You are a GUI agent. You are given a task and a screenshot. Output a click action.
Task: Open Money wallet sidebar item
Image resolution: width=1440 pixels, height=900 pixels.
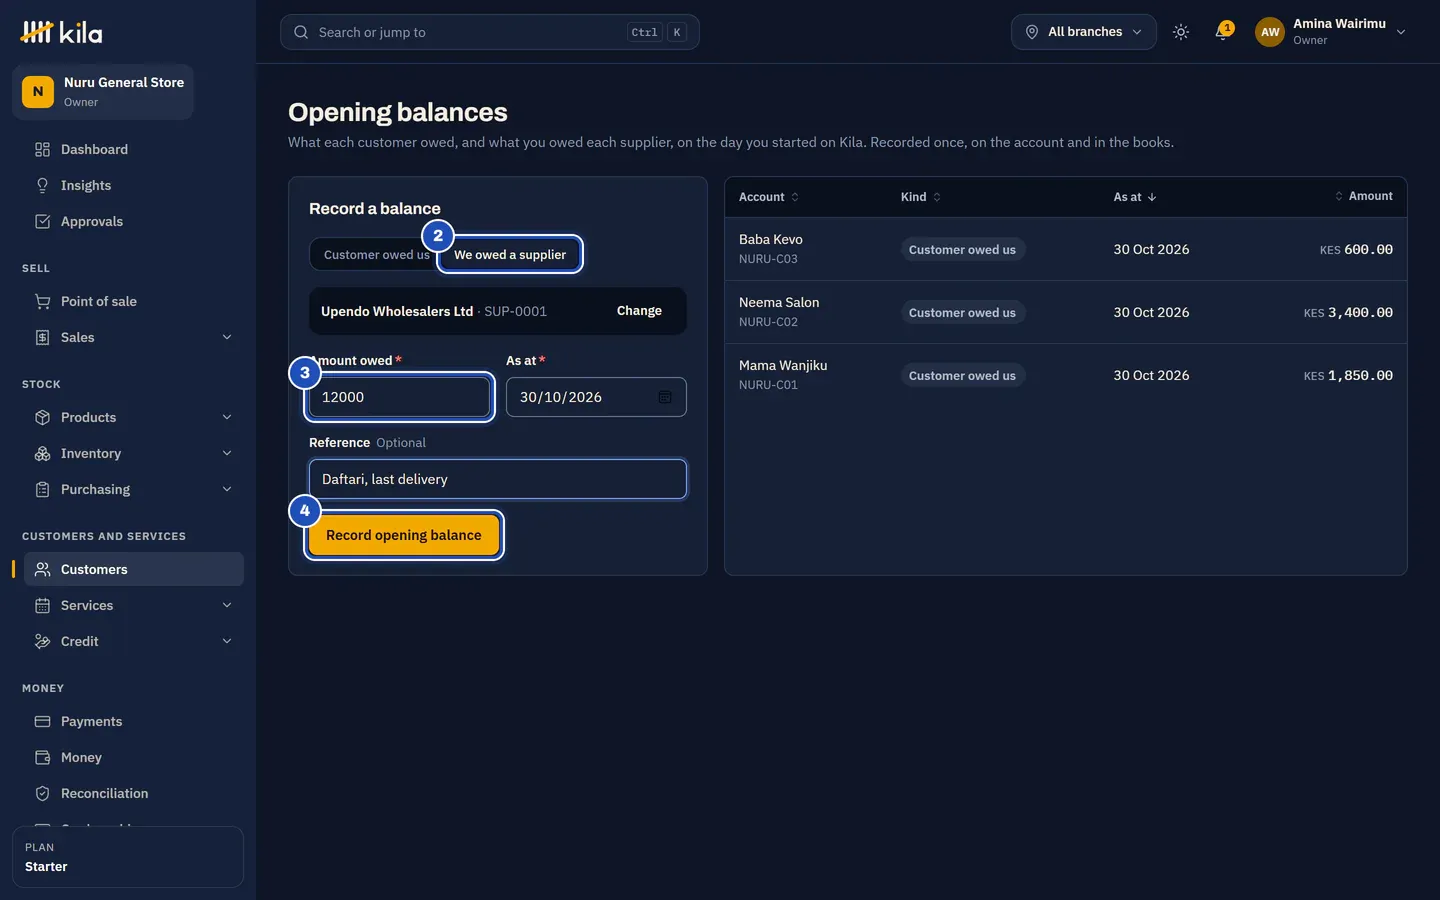tap(134, 757)
